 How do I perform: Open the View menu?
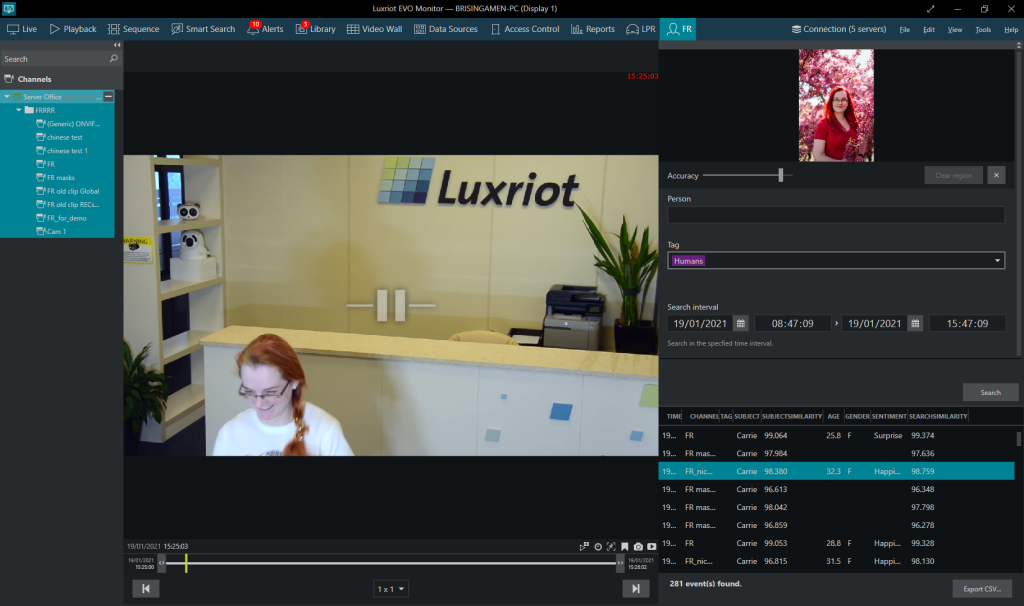(x=955, y=29)
